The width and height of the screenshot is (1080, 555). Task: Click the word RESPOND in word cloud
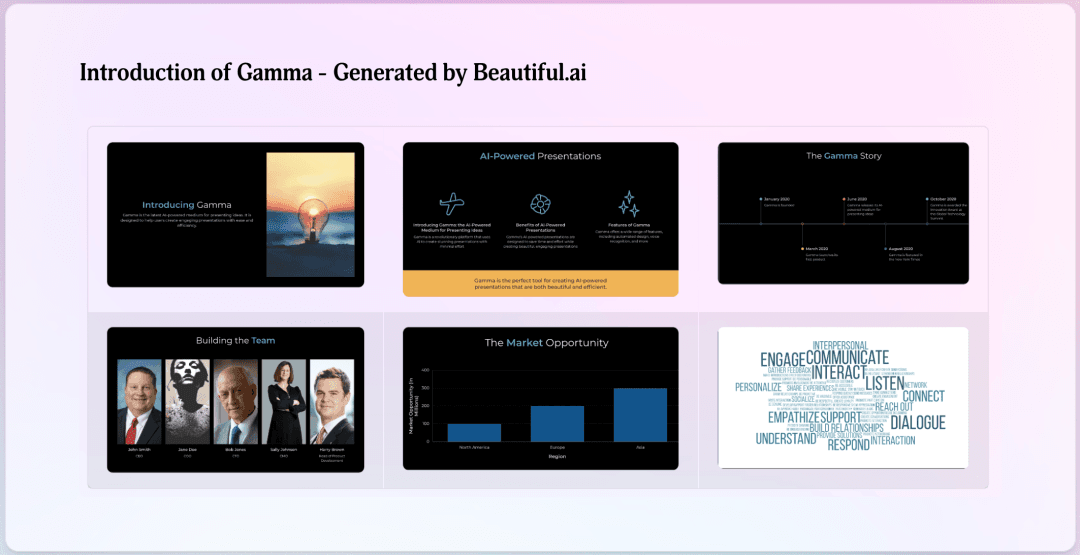pyautogui.click(x=849, y=445)
